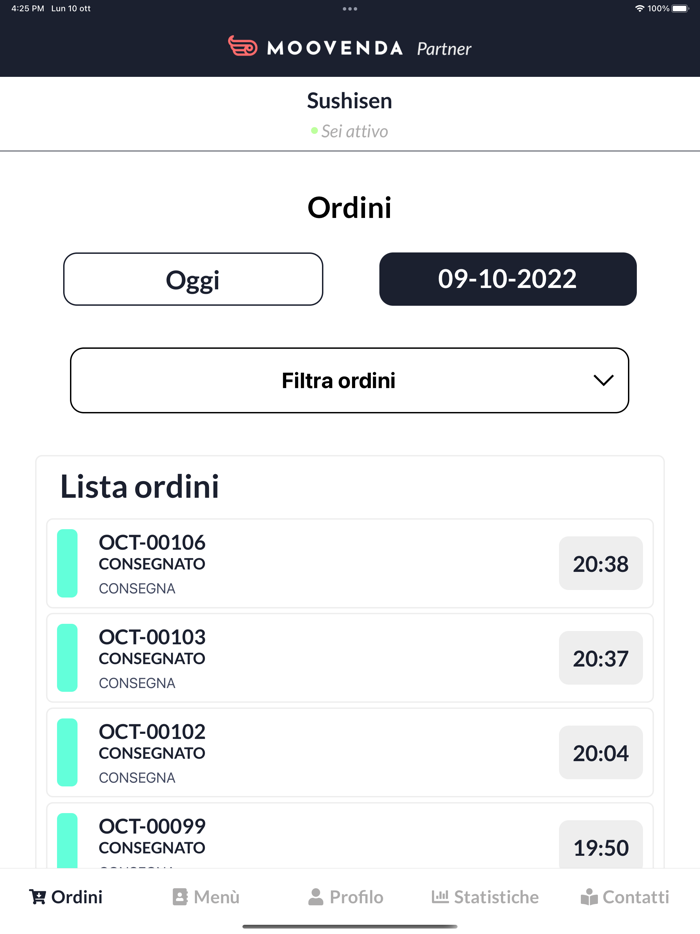Expand the Filtra ordini dropdown
700x934 pixels.
coord(349,380)
